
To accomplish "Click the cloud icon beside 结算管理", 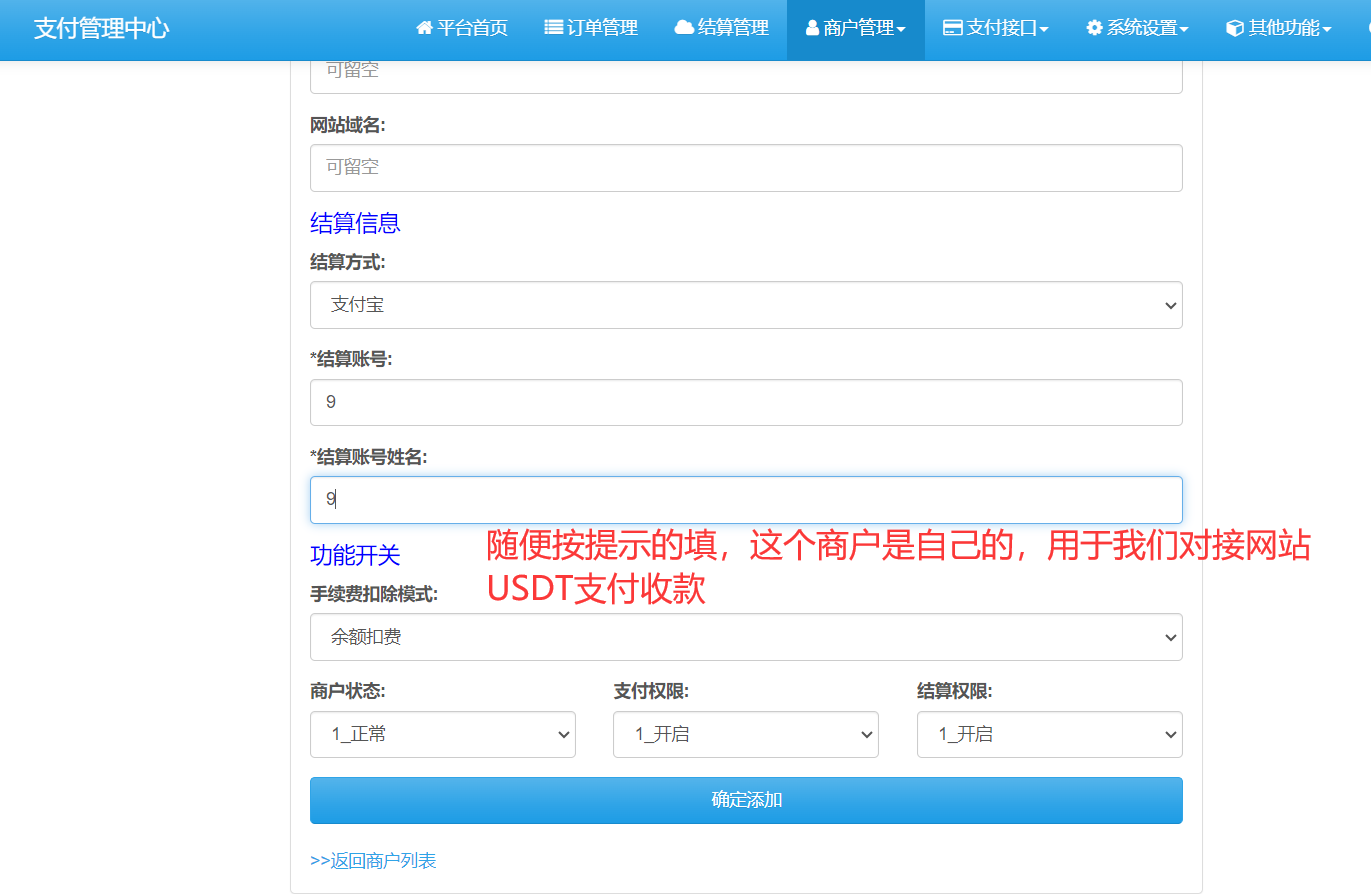I will (x=684, y=28).
